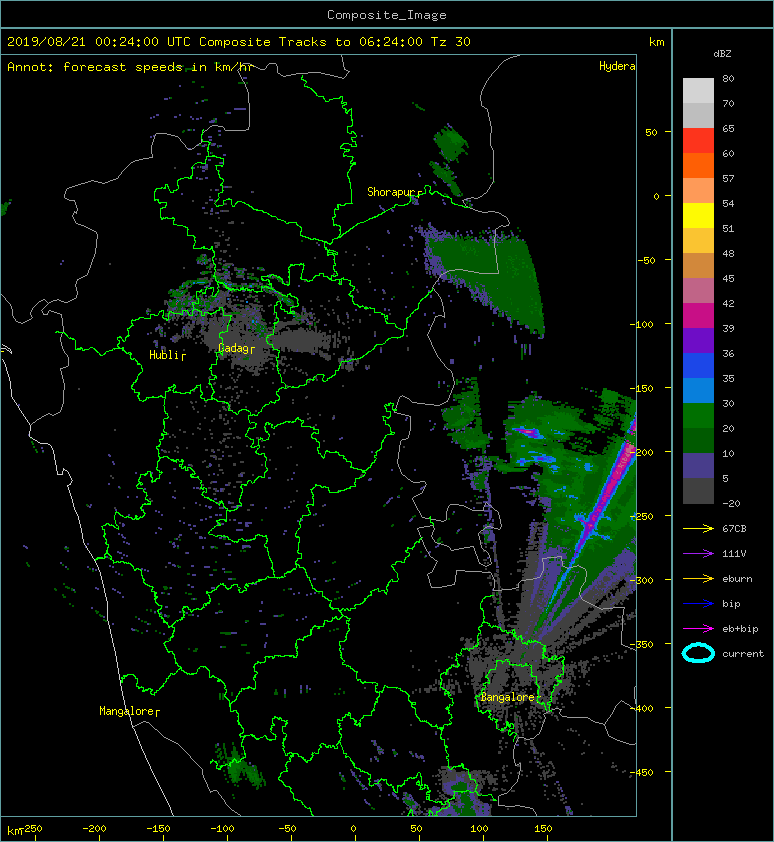Viewport: 774px width, 842px height.
Task: Pick the slate violet 5–10 dBZ swatch
Action: point(698,466)
